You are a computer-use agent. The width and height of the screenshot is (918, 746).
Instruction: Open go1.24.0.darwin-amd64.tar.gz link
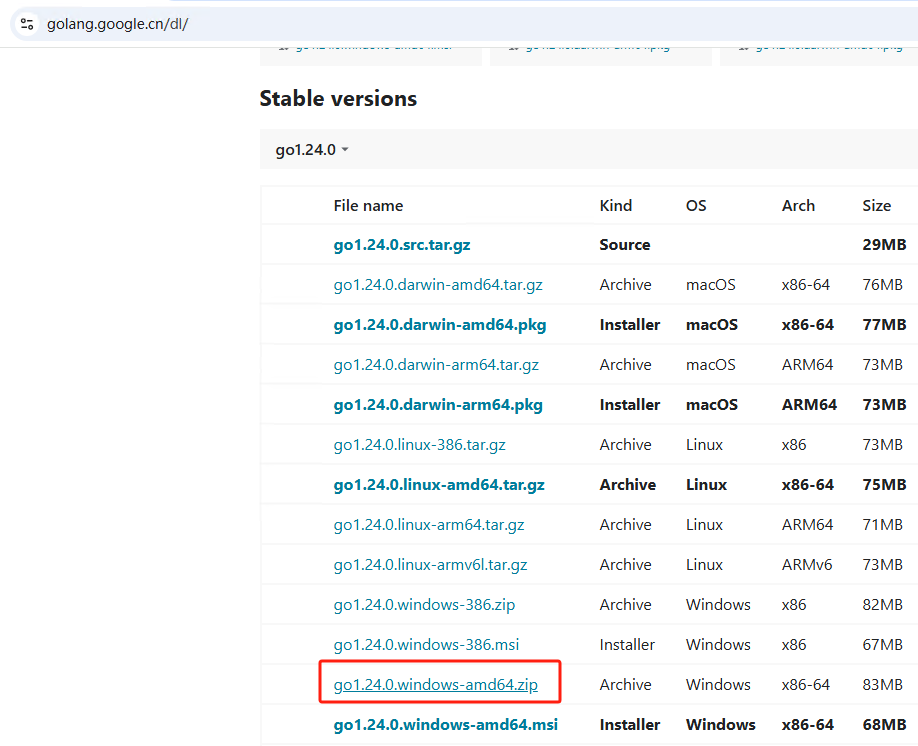tap(438, 285)
